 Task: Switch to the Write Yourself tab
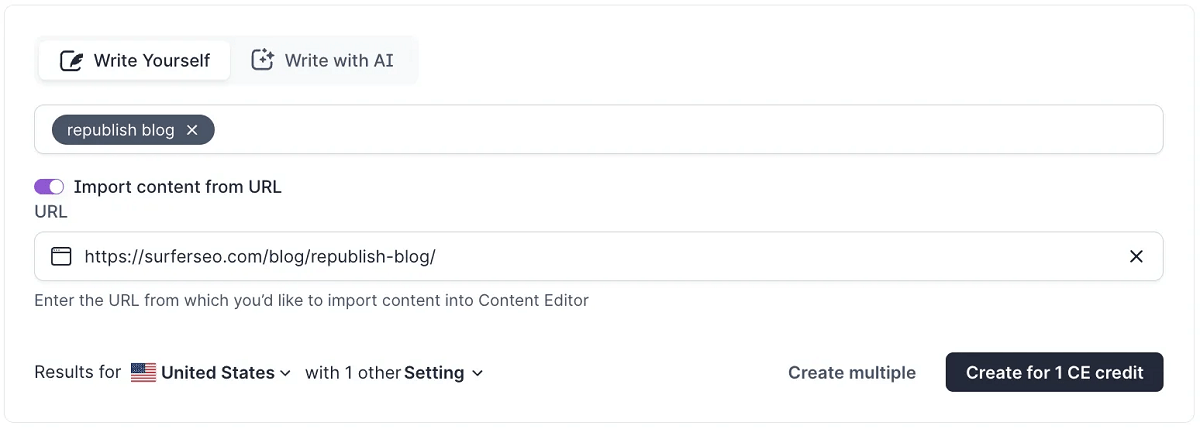click(135, 61)
